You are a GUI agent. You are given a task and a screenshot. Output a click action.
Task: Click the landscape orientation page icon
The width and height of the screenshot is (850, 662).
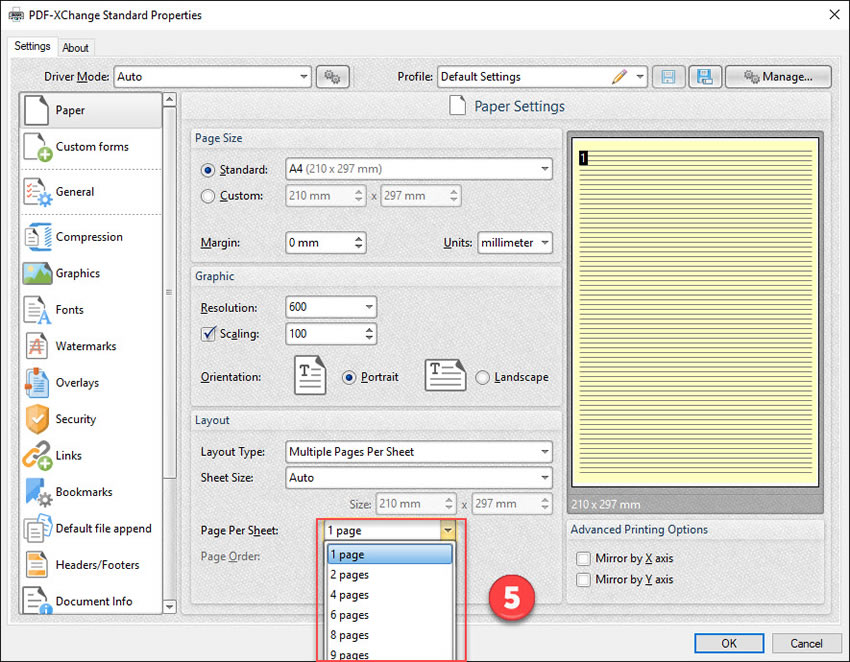(445, 375)
